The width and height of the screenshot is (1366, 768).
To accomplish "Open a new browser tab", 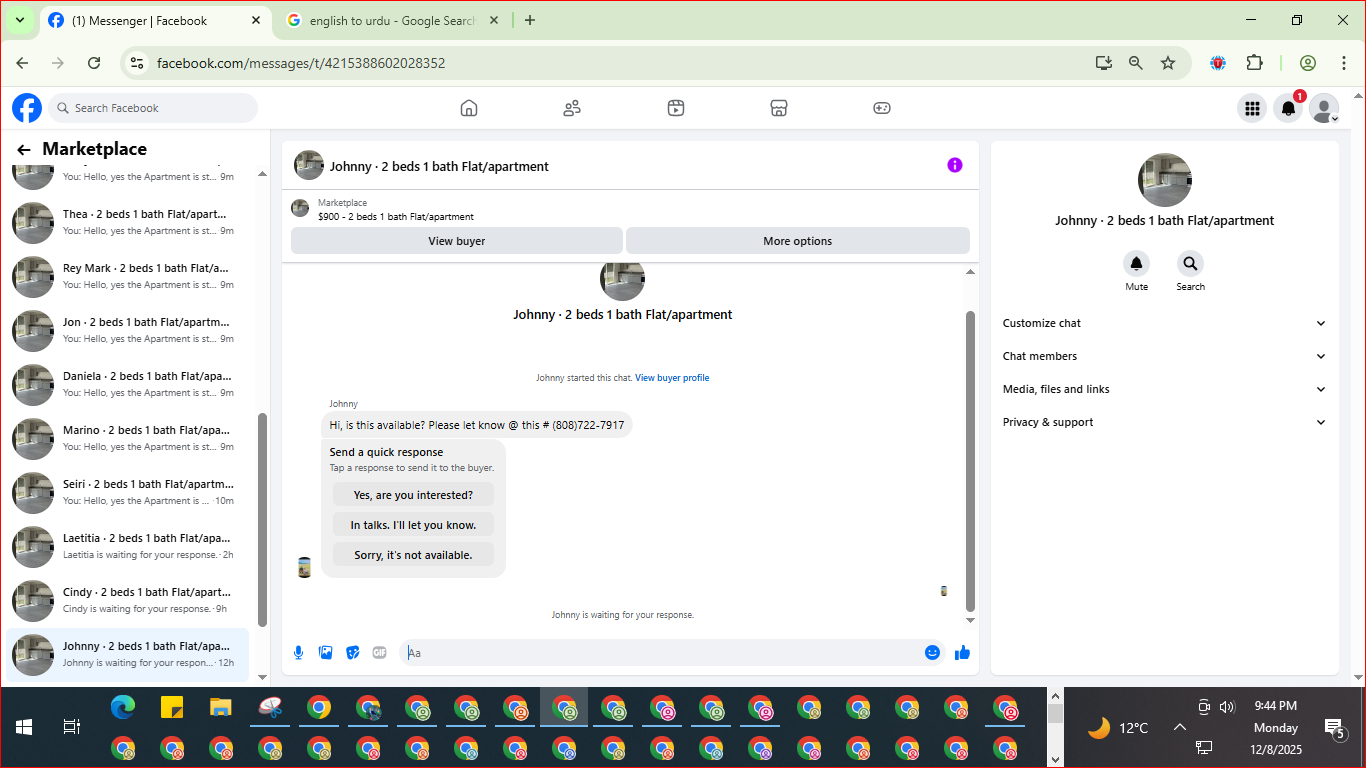I will [x=530, y=20].
